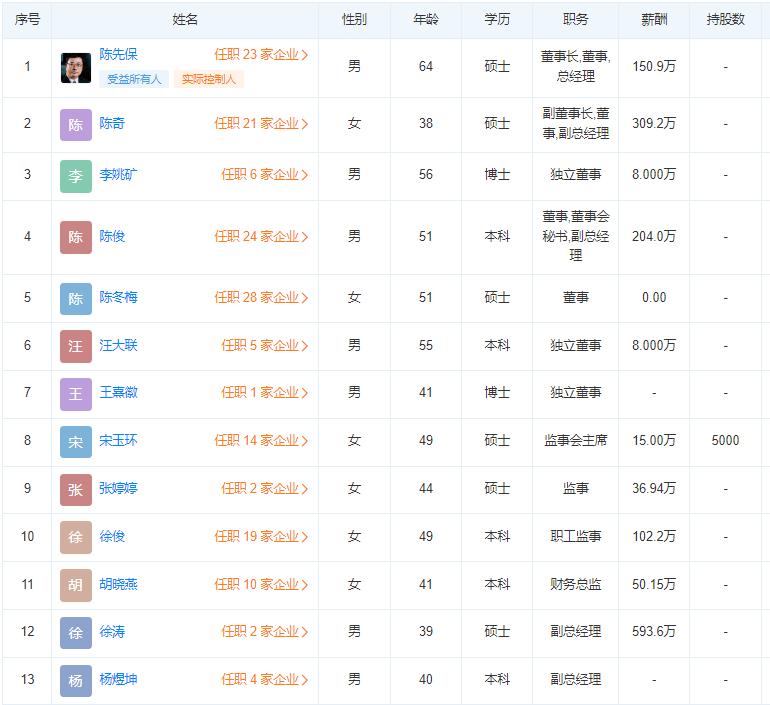Click the purple 王 avatar icon
The width and height of the screenshot is (770, 705).
tap(75, 393)
